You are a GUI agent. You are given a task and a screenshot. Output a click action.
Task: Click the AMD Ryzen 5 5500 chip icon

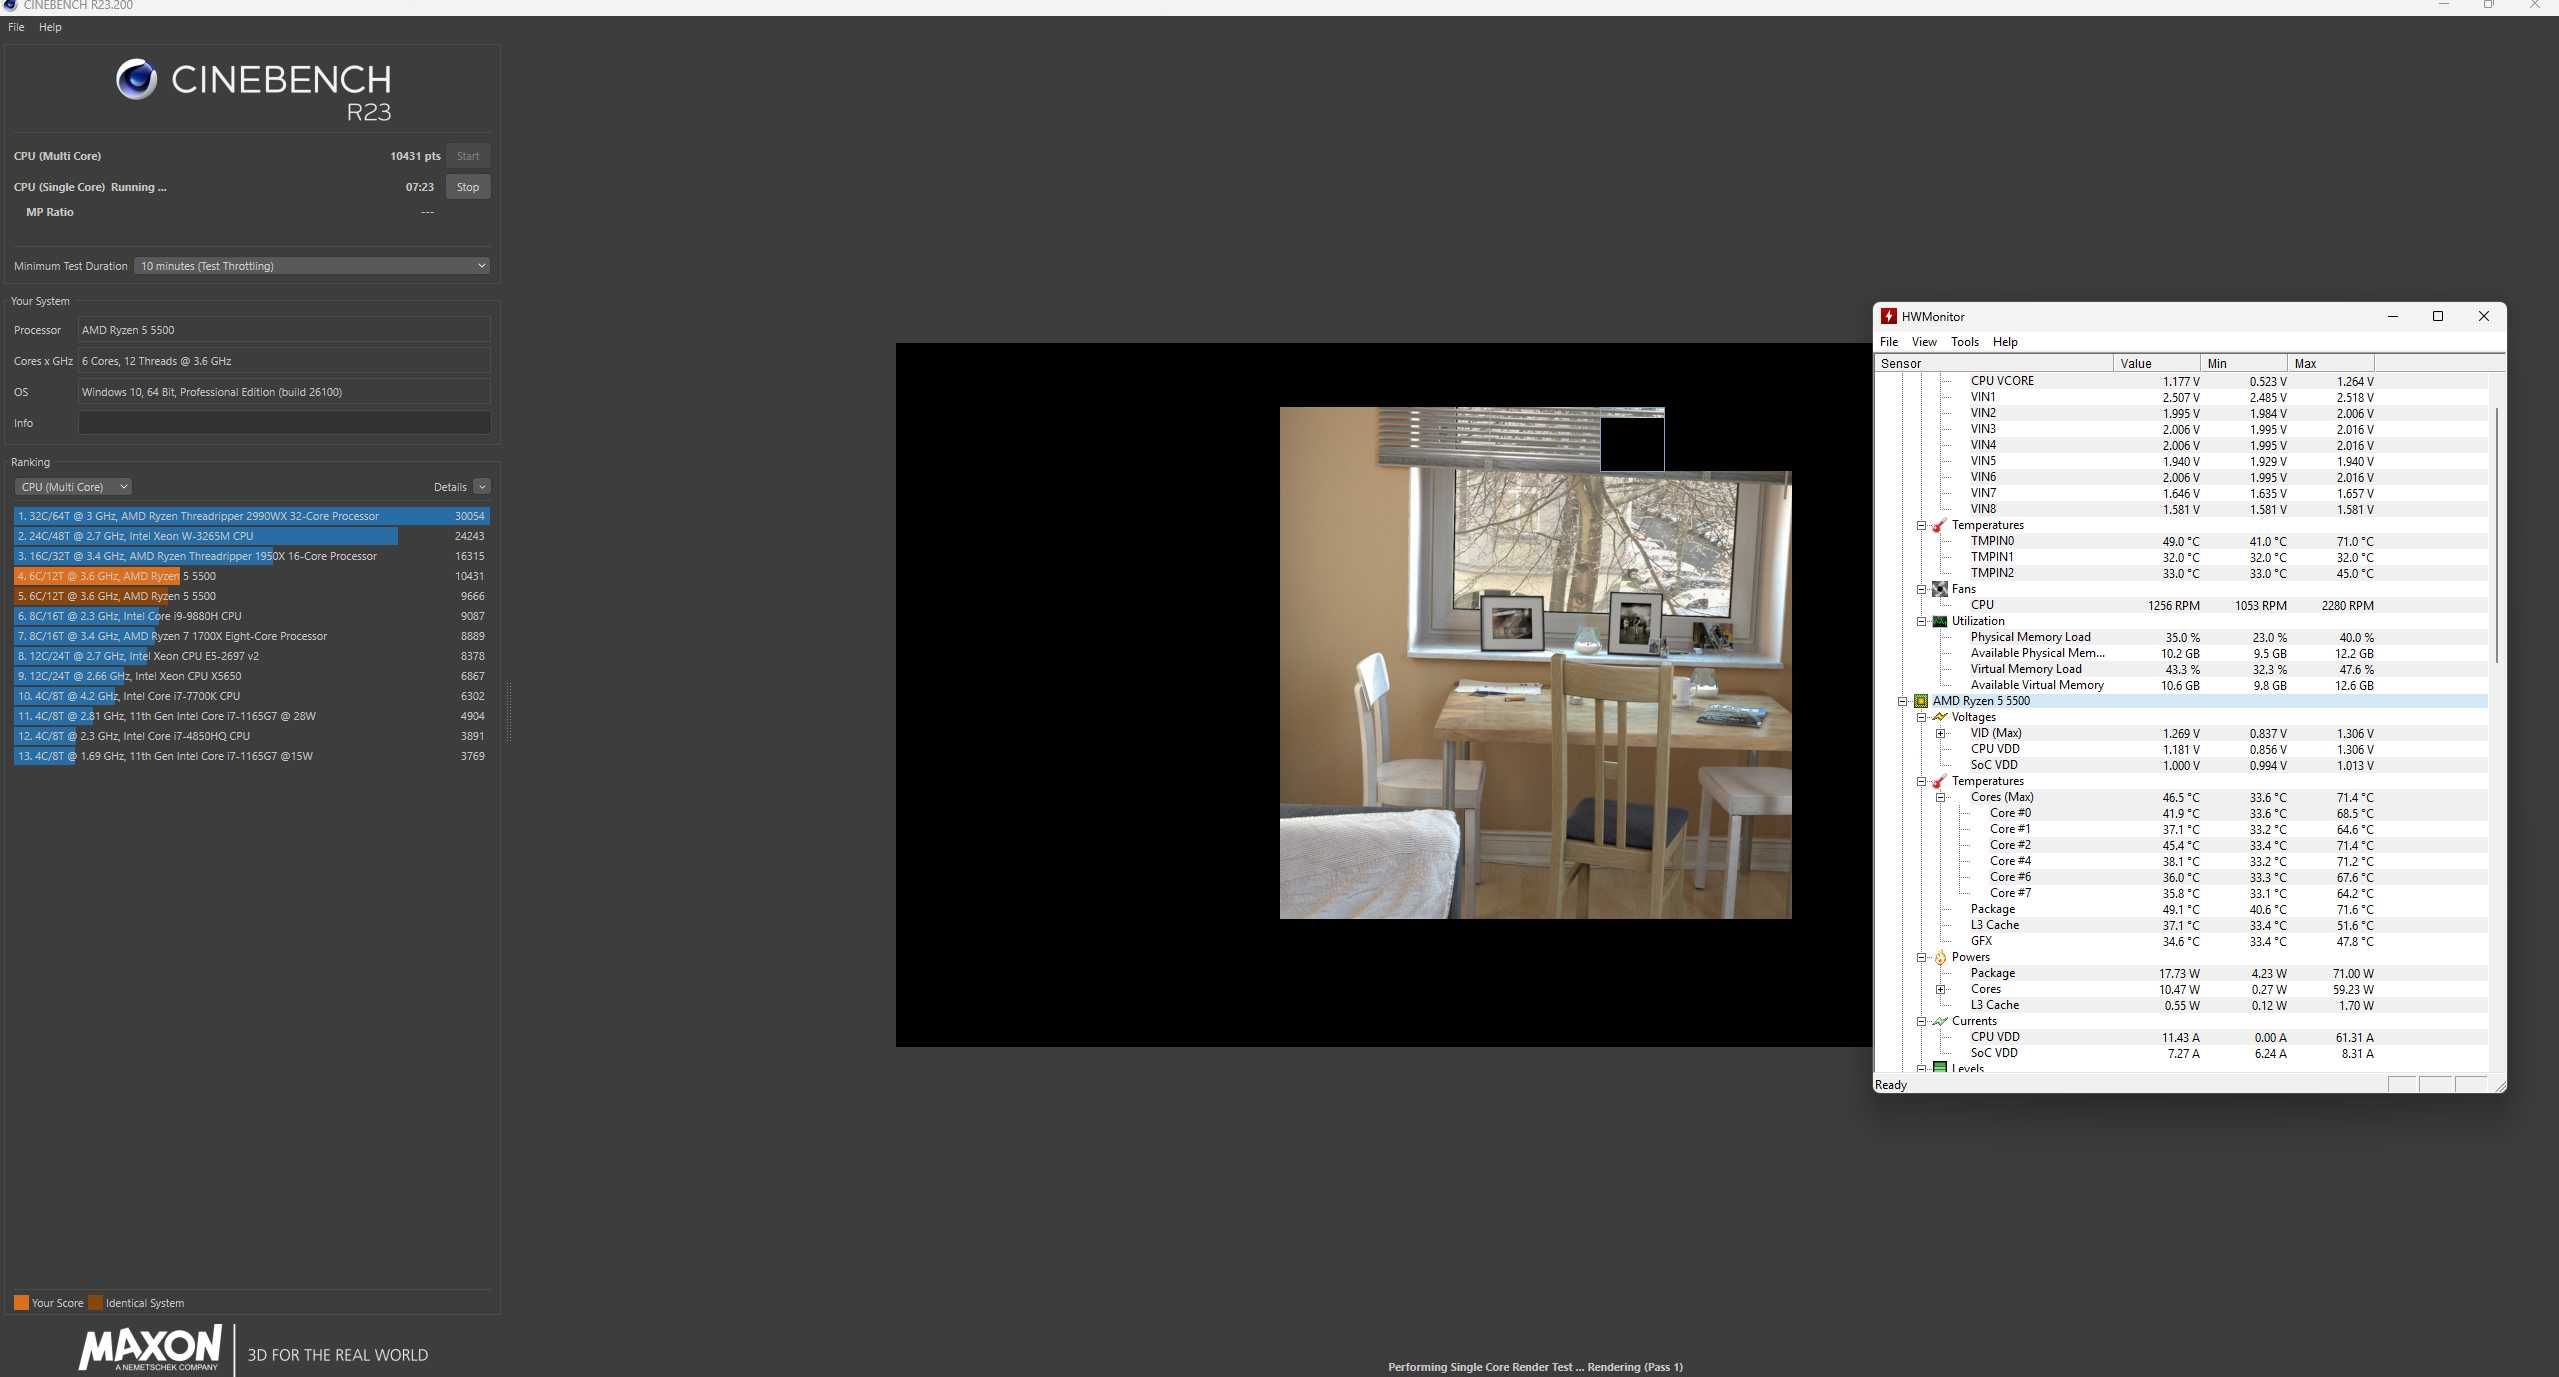pos(1920,701)
